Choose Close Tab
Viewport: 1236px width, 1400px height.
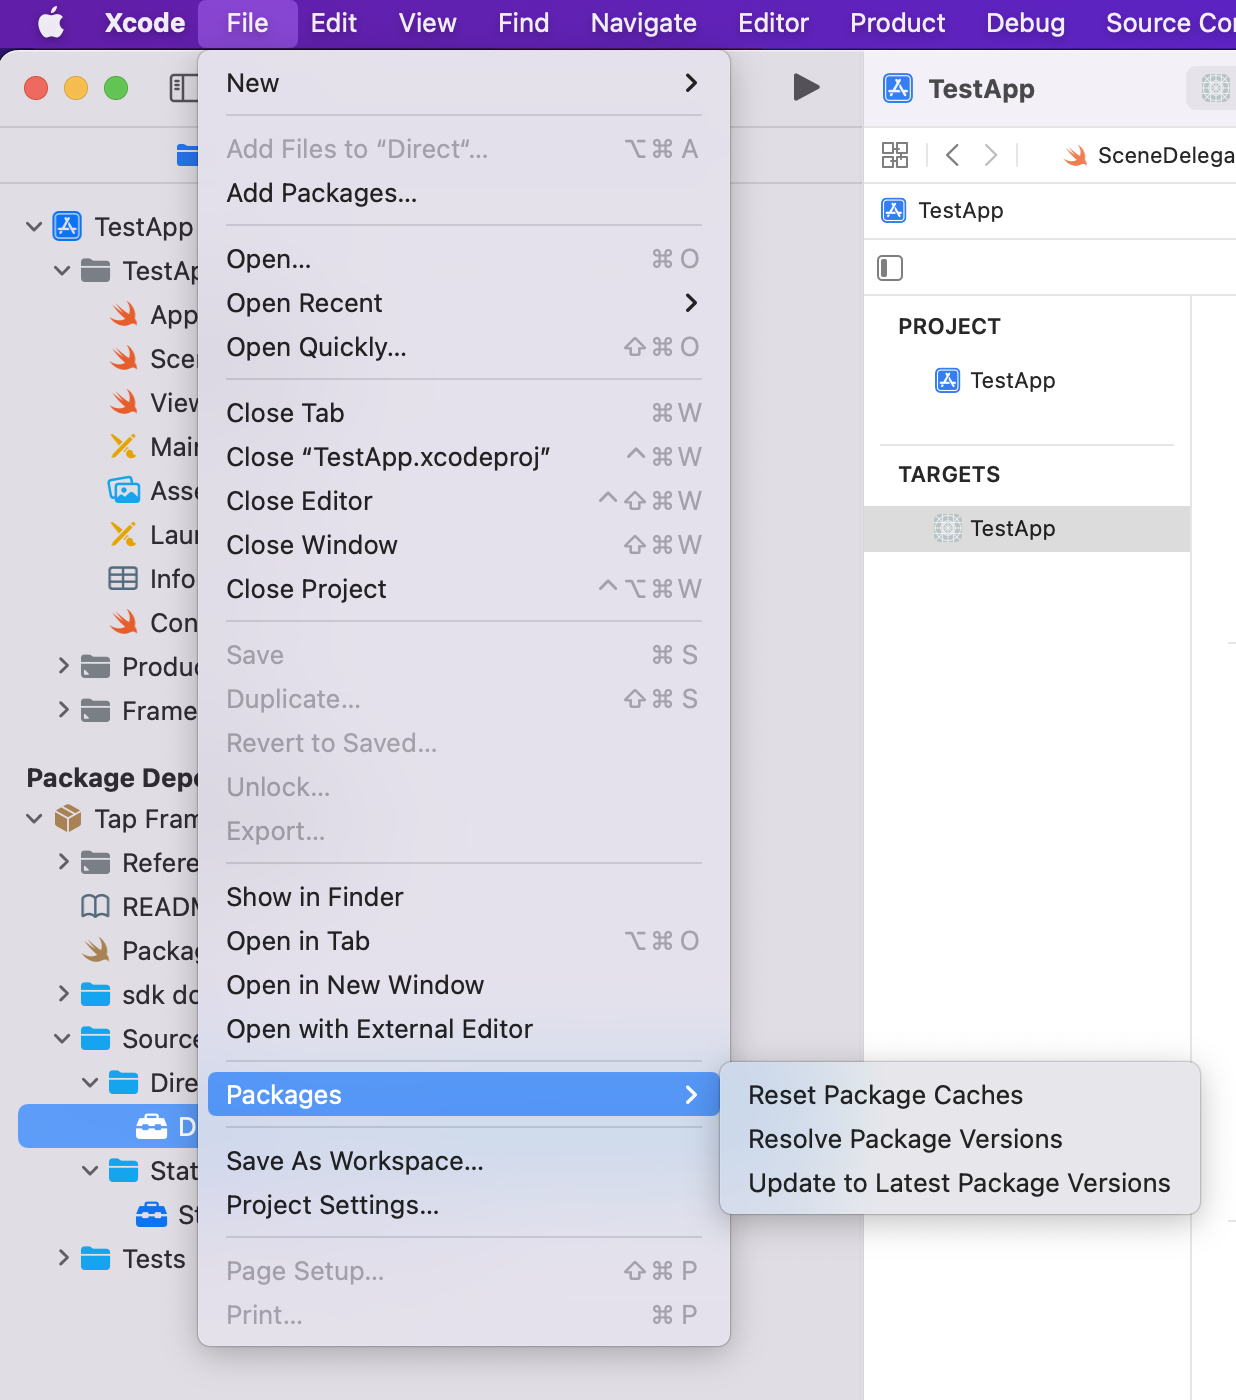point(464,413)
